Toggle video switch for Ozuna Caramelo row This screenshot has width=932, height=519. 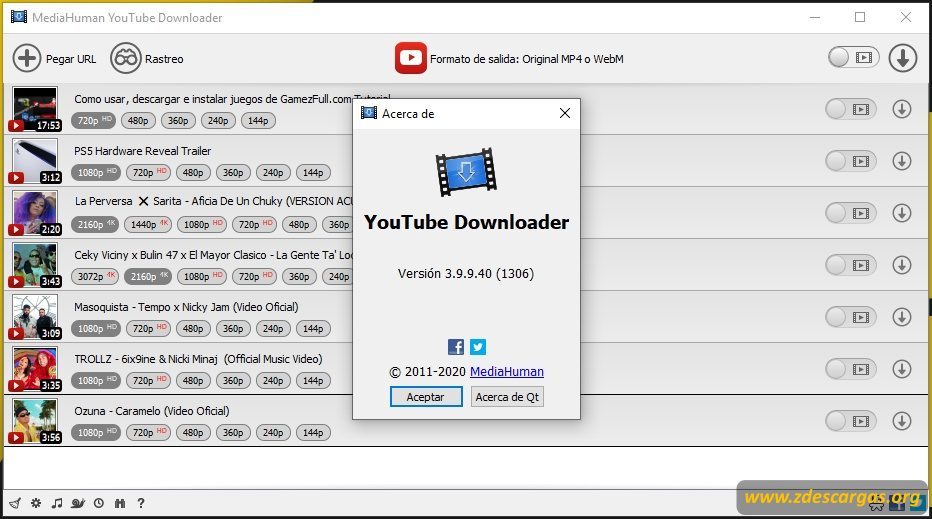(851, 421)
